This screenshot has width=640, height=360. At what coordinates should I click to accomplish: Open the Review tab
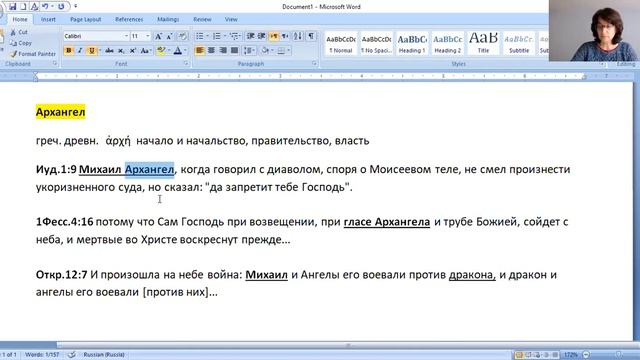pyautogui.click(x=202, y=19)
